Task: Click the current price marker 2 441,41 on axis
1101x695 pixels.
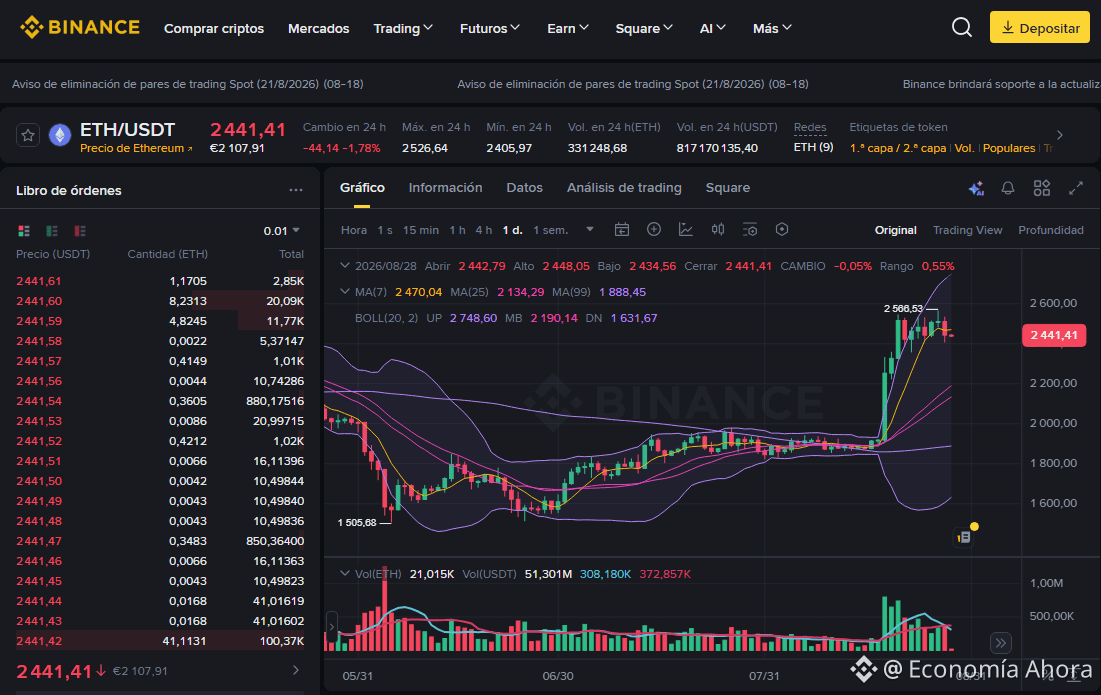Action: [1054, 335]
